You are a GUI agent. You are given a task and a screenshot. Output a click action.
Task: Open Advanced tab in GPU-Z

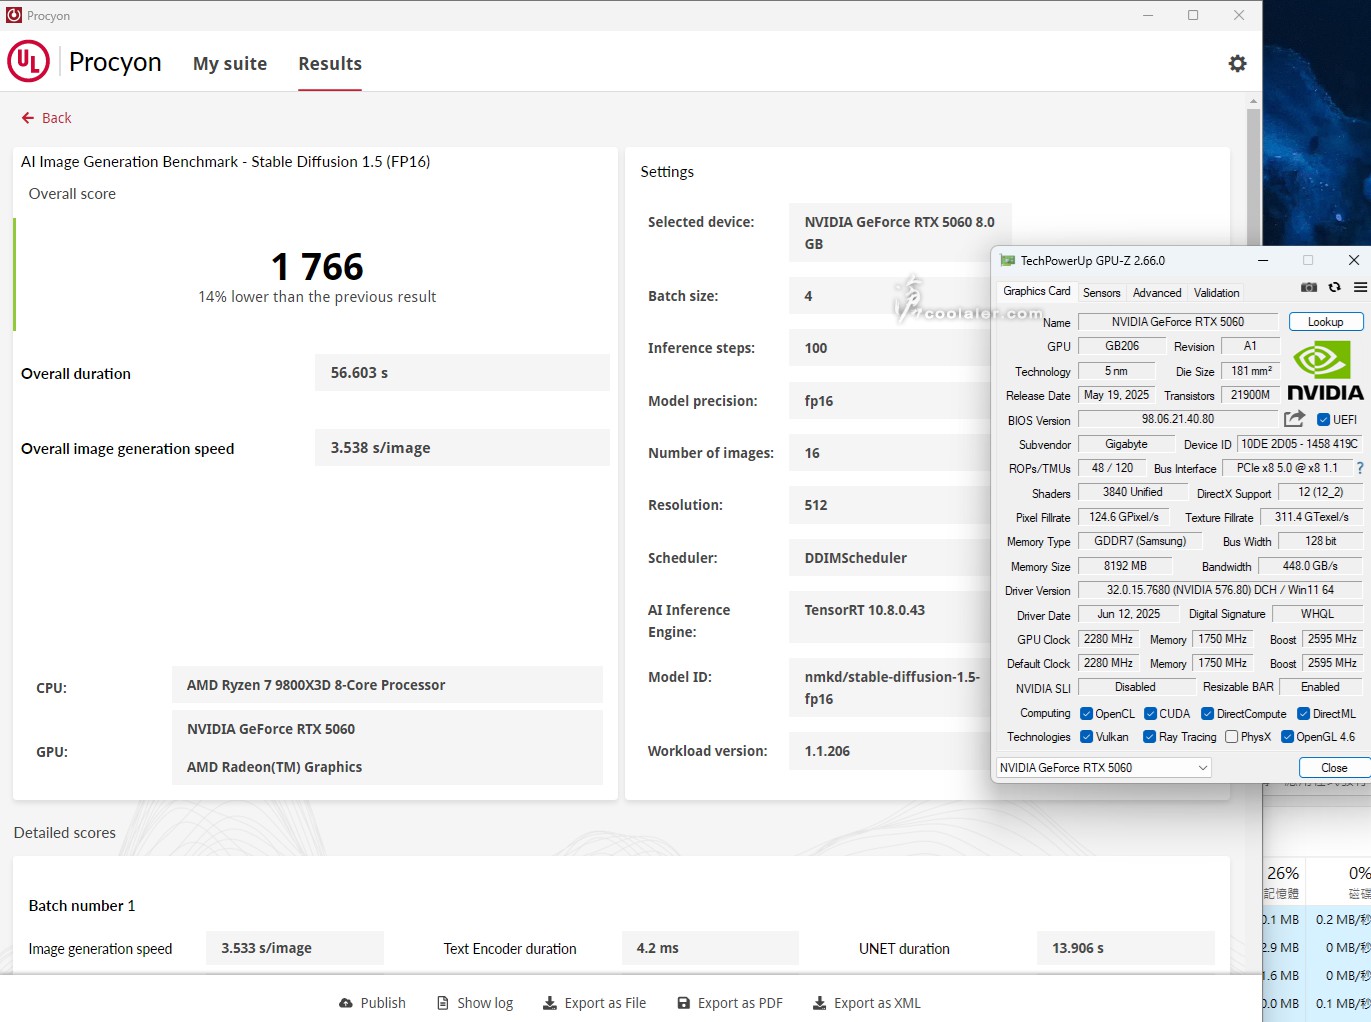(x=1157, y=293)
